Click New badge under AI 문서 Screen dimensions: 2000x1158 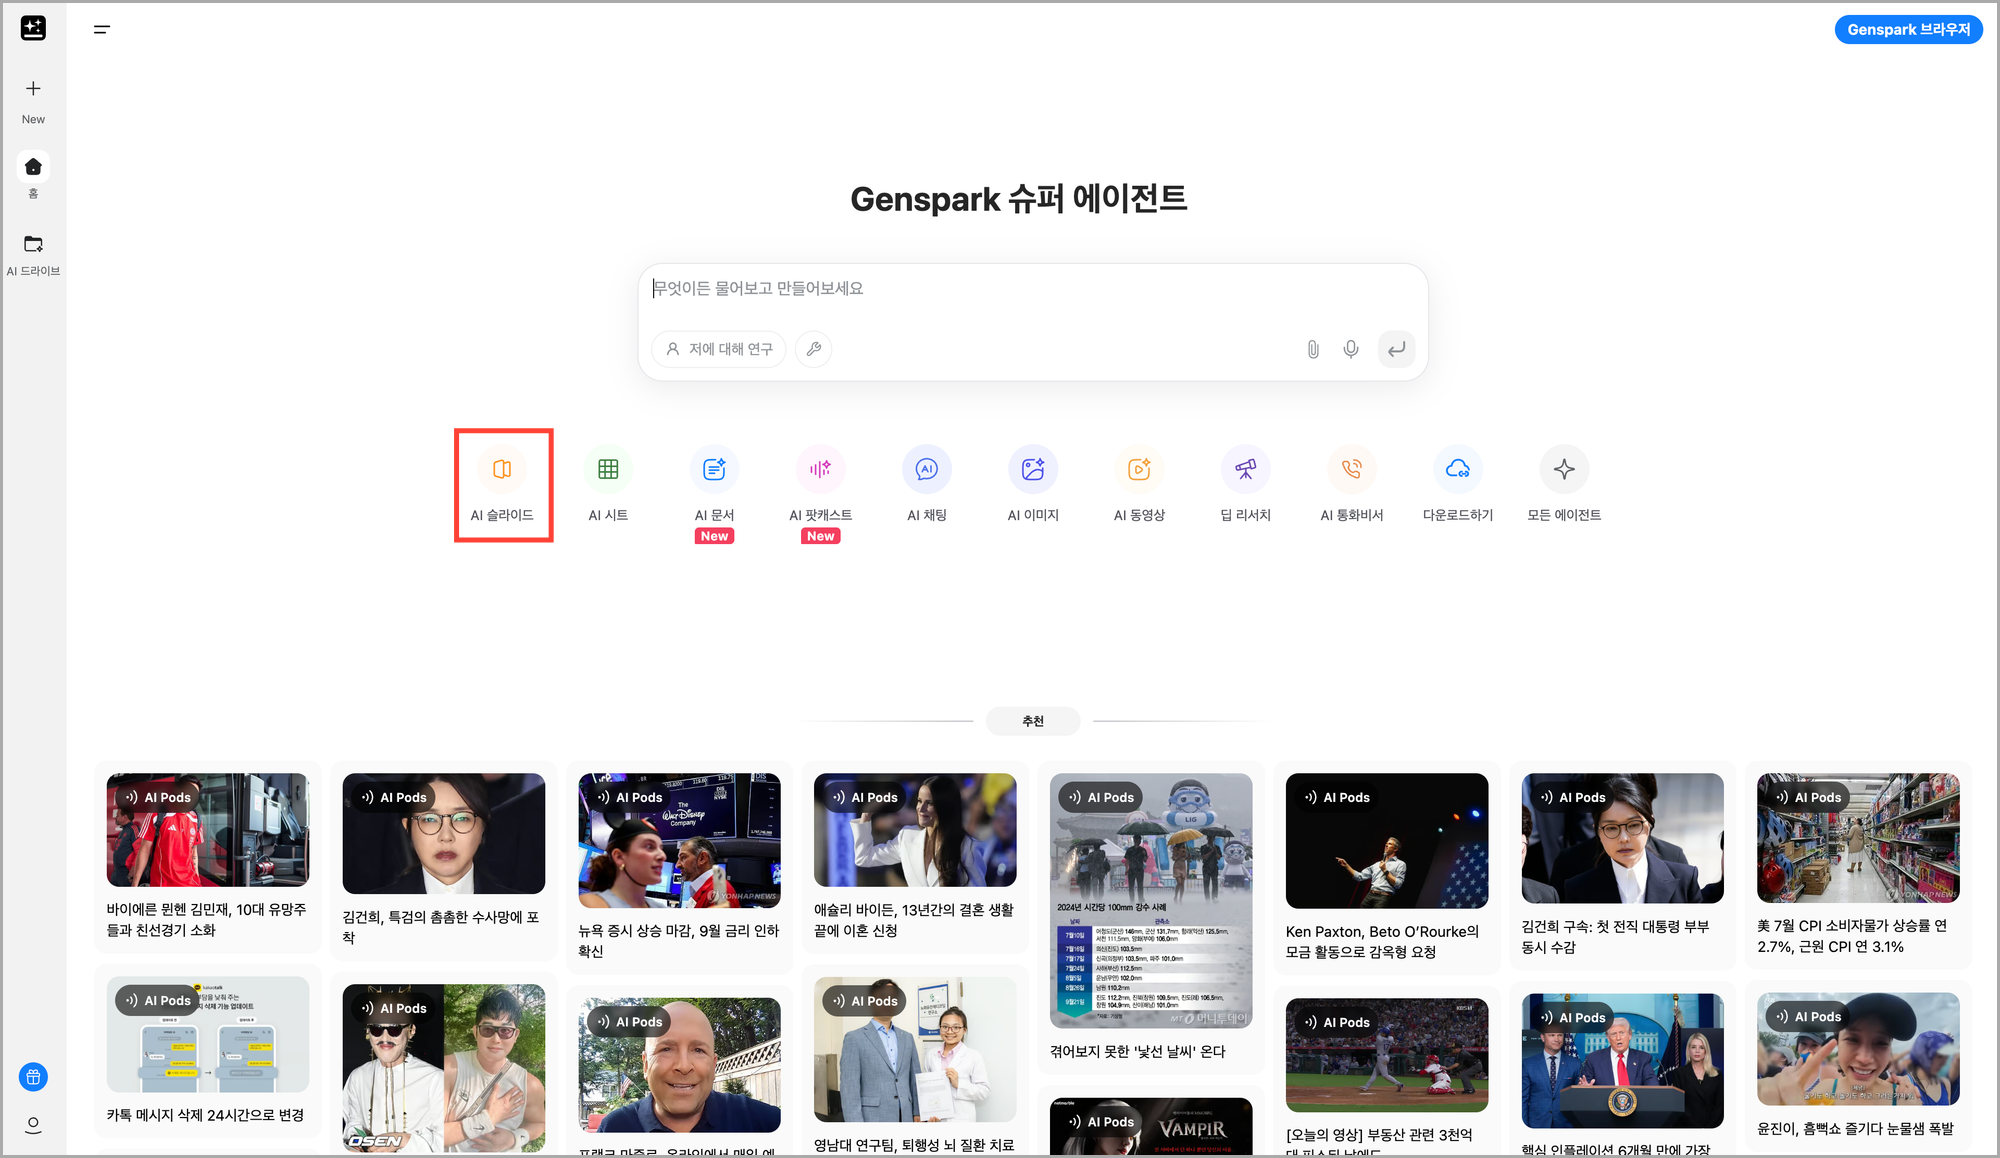pyautogui.click(x=714, y=536)
